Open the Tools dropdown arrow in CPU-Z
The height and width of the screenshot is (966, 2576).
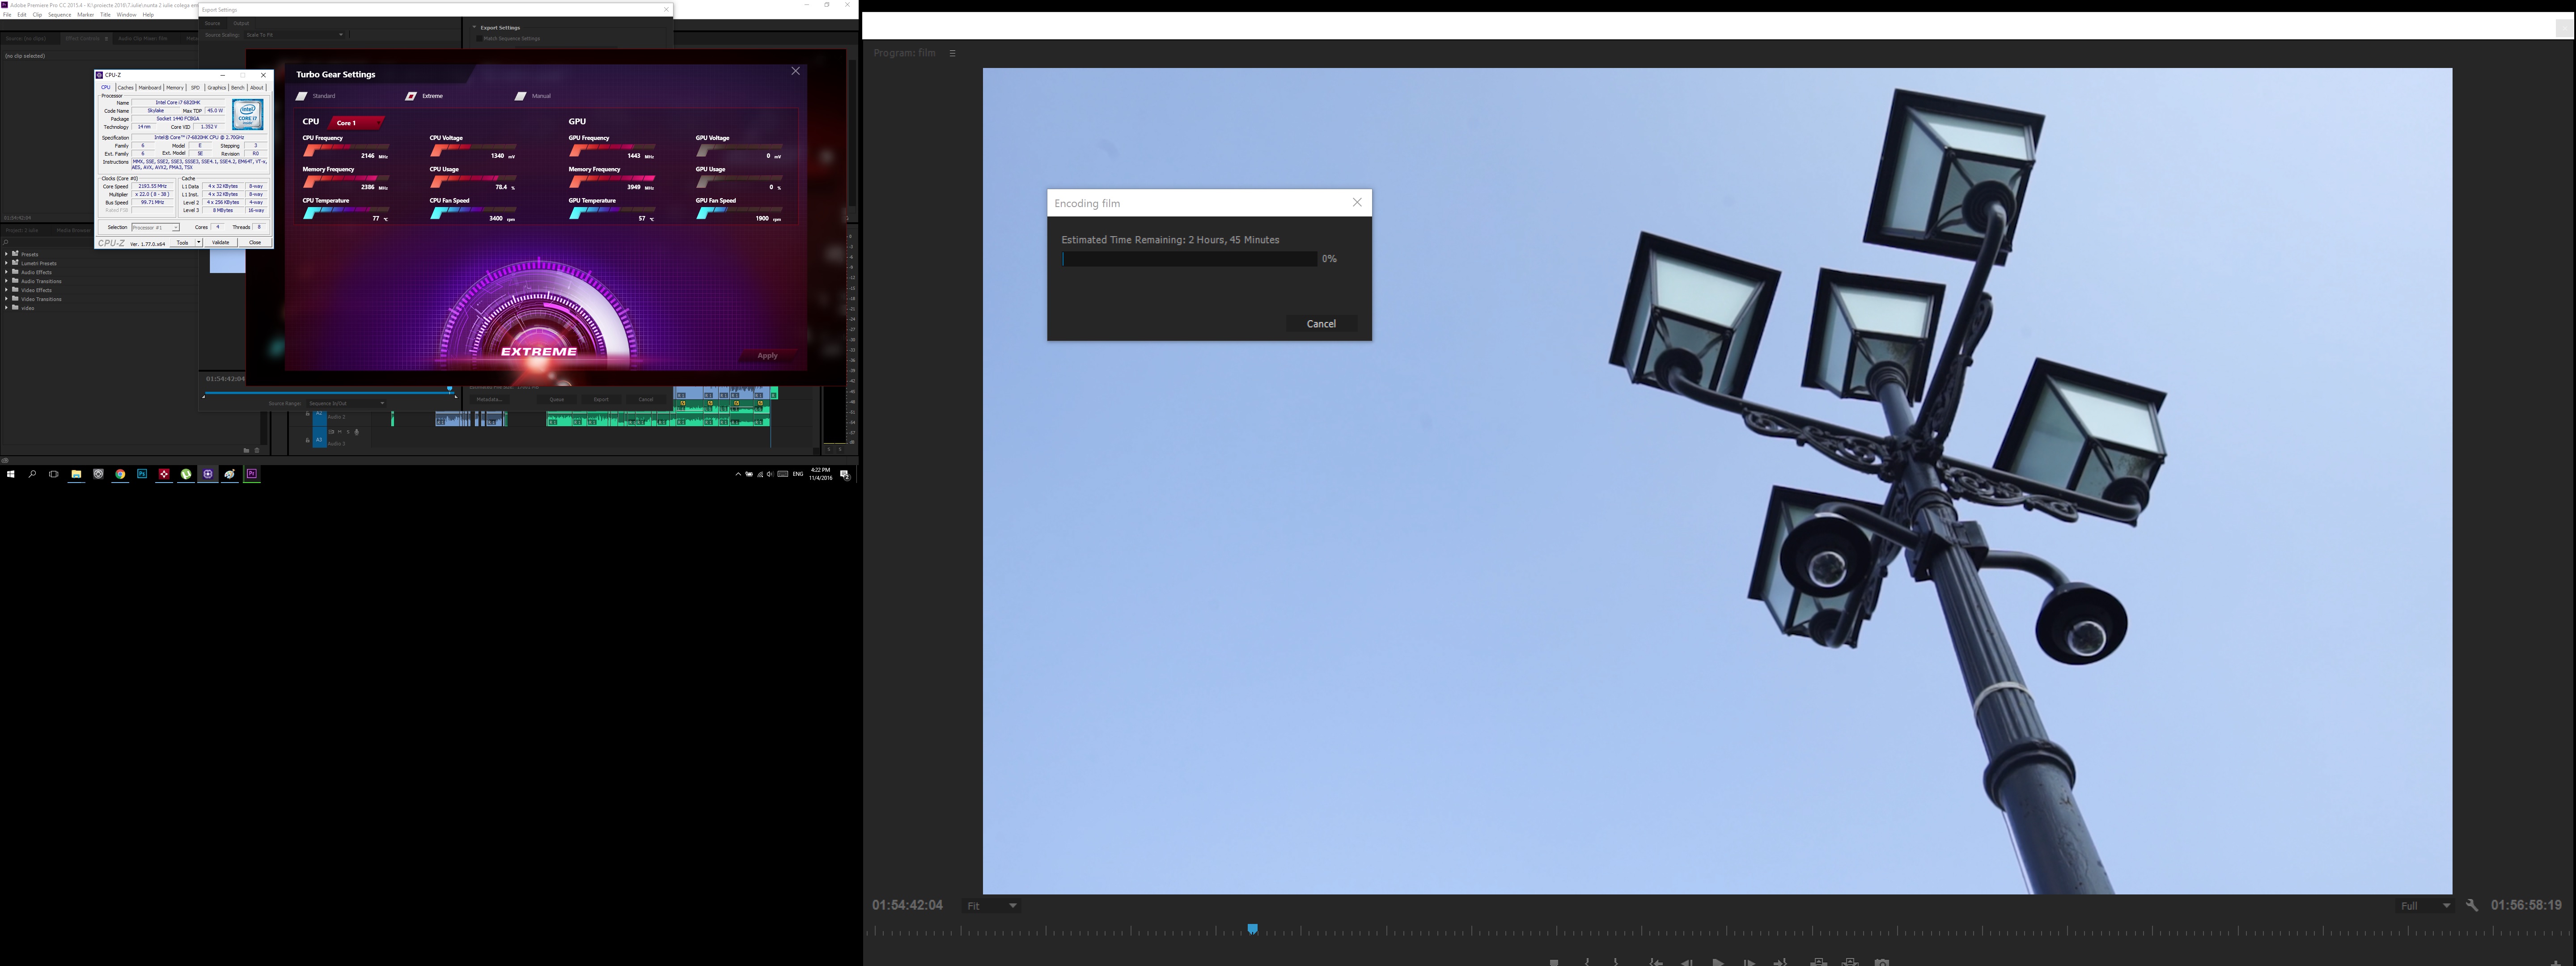pyautogui.click(x=199, y=243)
